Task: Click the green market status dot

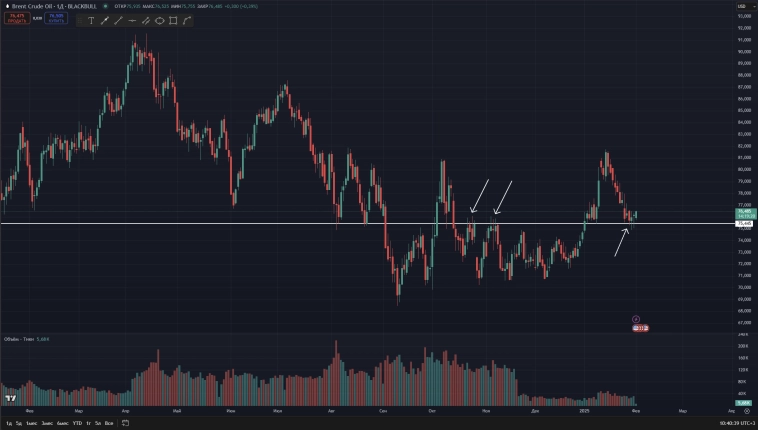Action: pos(105,6)
